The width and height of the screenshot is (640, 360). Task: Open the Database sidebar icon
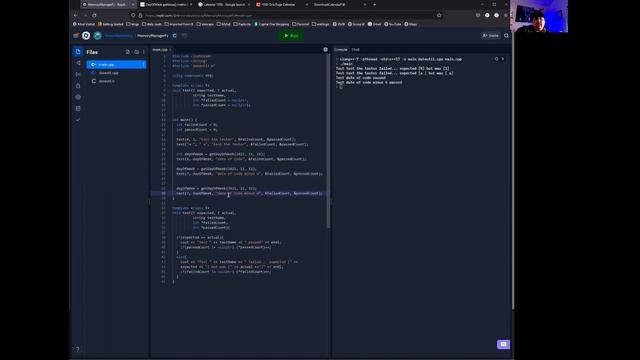(x=78, y=109)
